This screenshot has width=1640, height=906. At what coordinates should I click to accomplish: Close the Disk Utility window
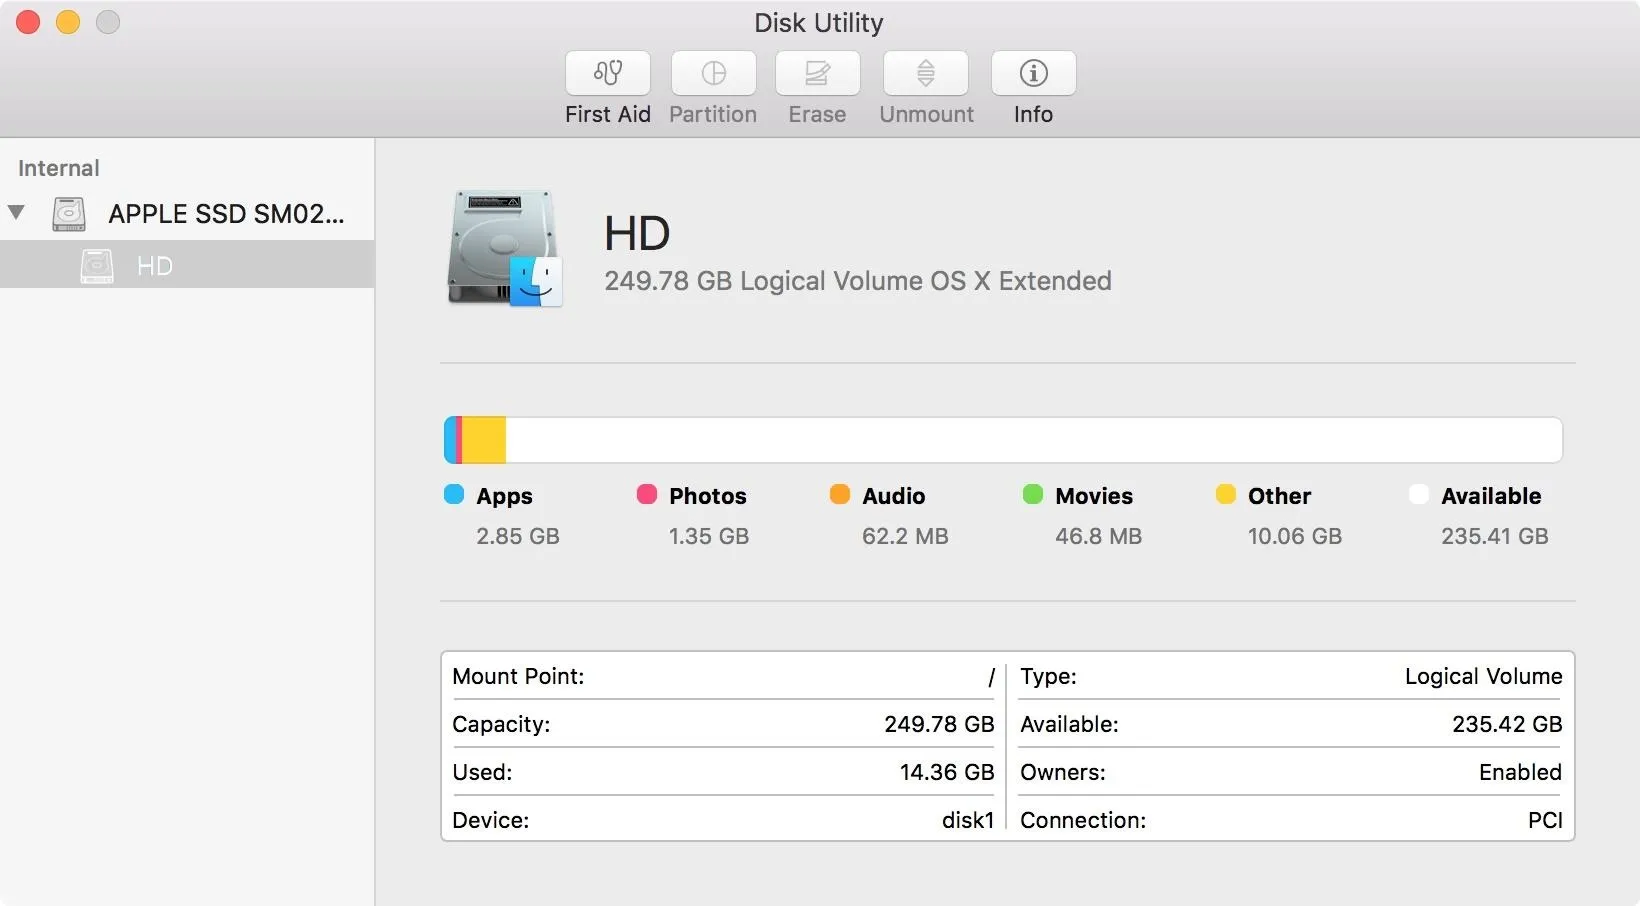click(x=28, y=22)
